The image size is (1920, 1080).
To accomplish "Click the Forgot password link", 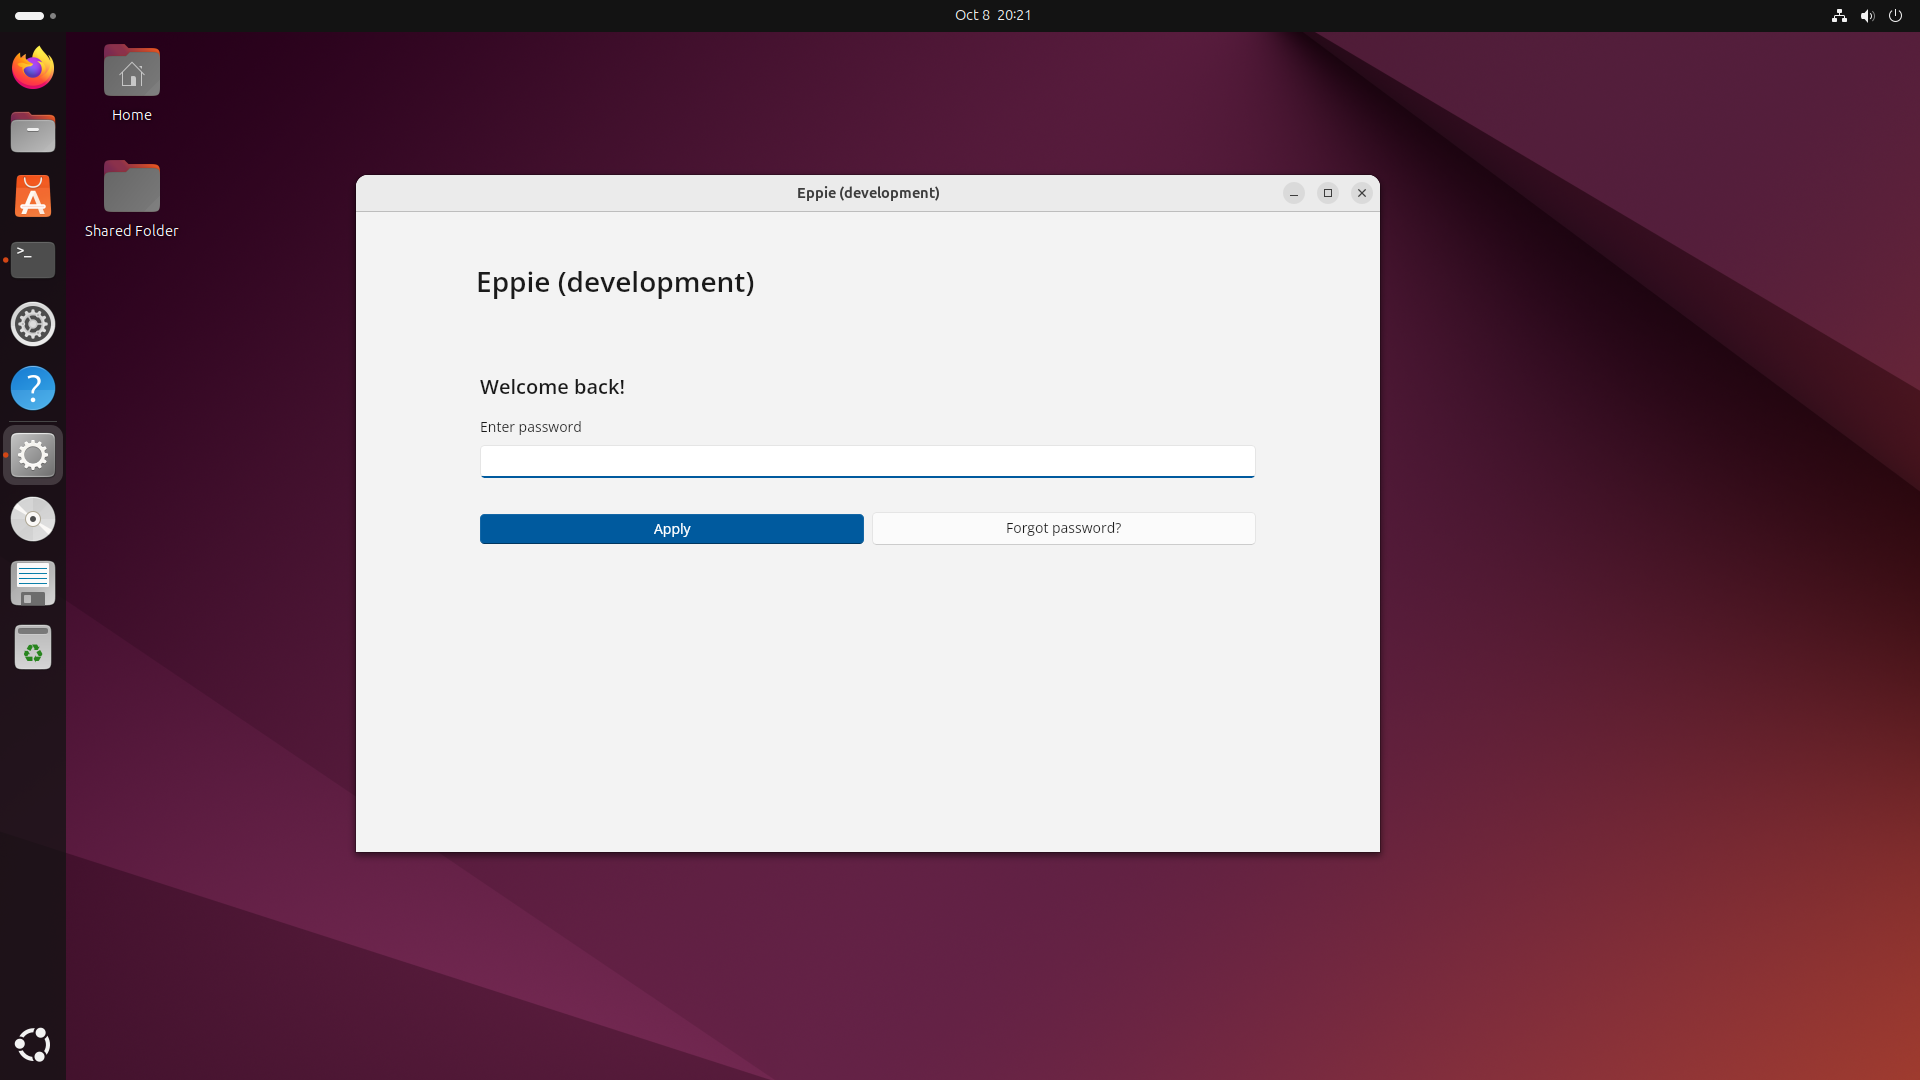I will click(x=1063, y=528).
